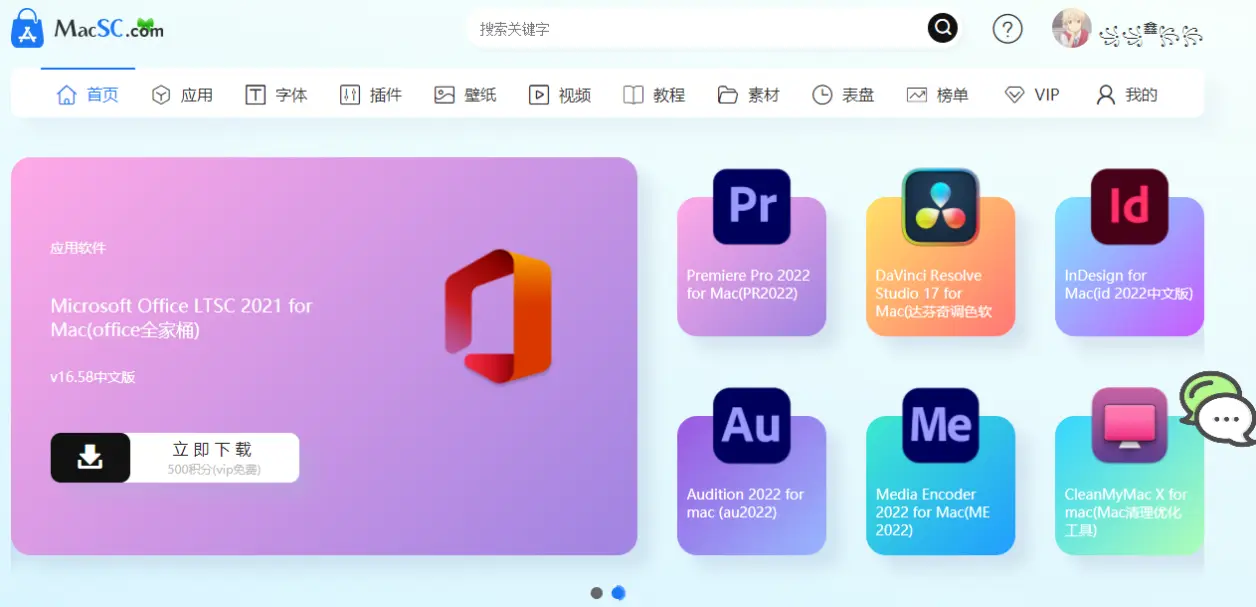
Task: Go to the 首页 tab
Action: (x=102, y=95)
